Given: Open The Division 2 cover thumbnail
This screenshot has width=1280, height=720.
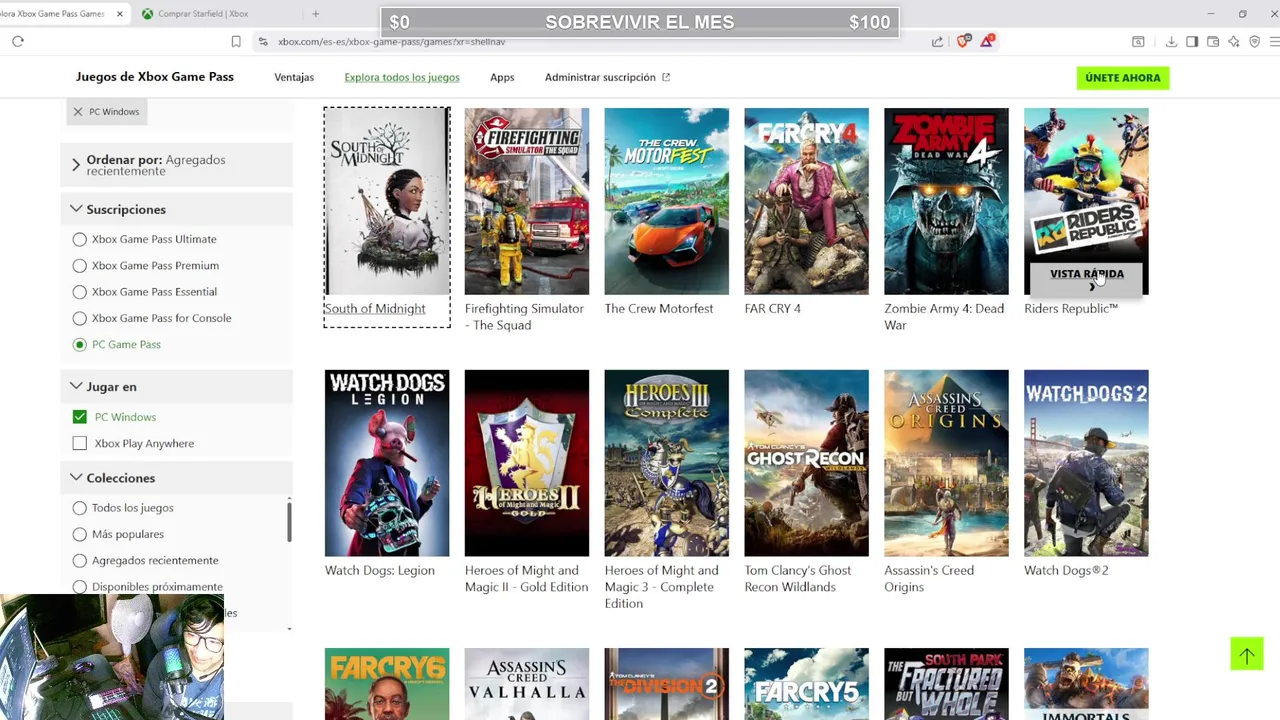Looking at the screenshot, I should (x=667, y=684).
